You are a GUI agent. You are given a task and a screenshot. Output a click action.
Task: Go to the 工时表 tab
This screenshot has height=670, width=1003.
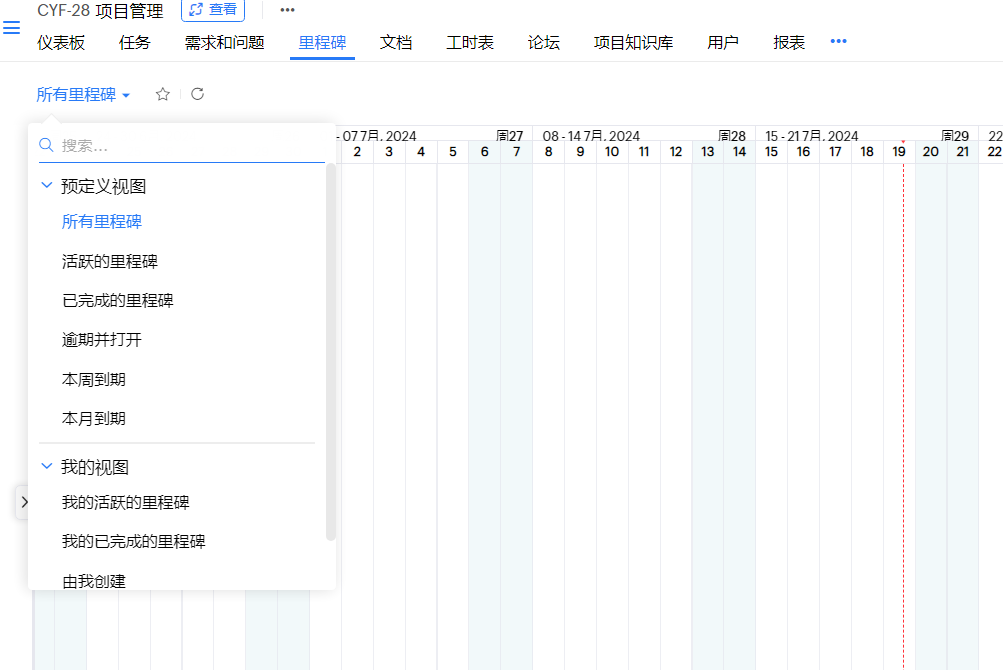[470, 42]
